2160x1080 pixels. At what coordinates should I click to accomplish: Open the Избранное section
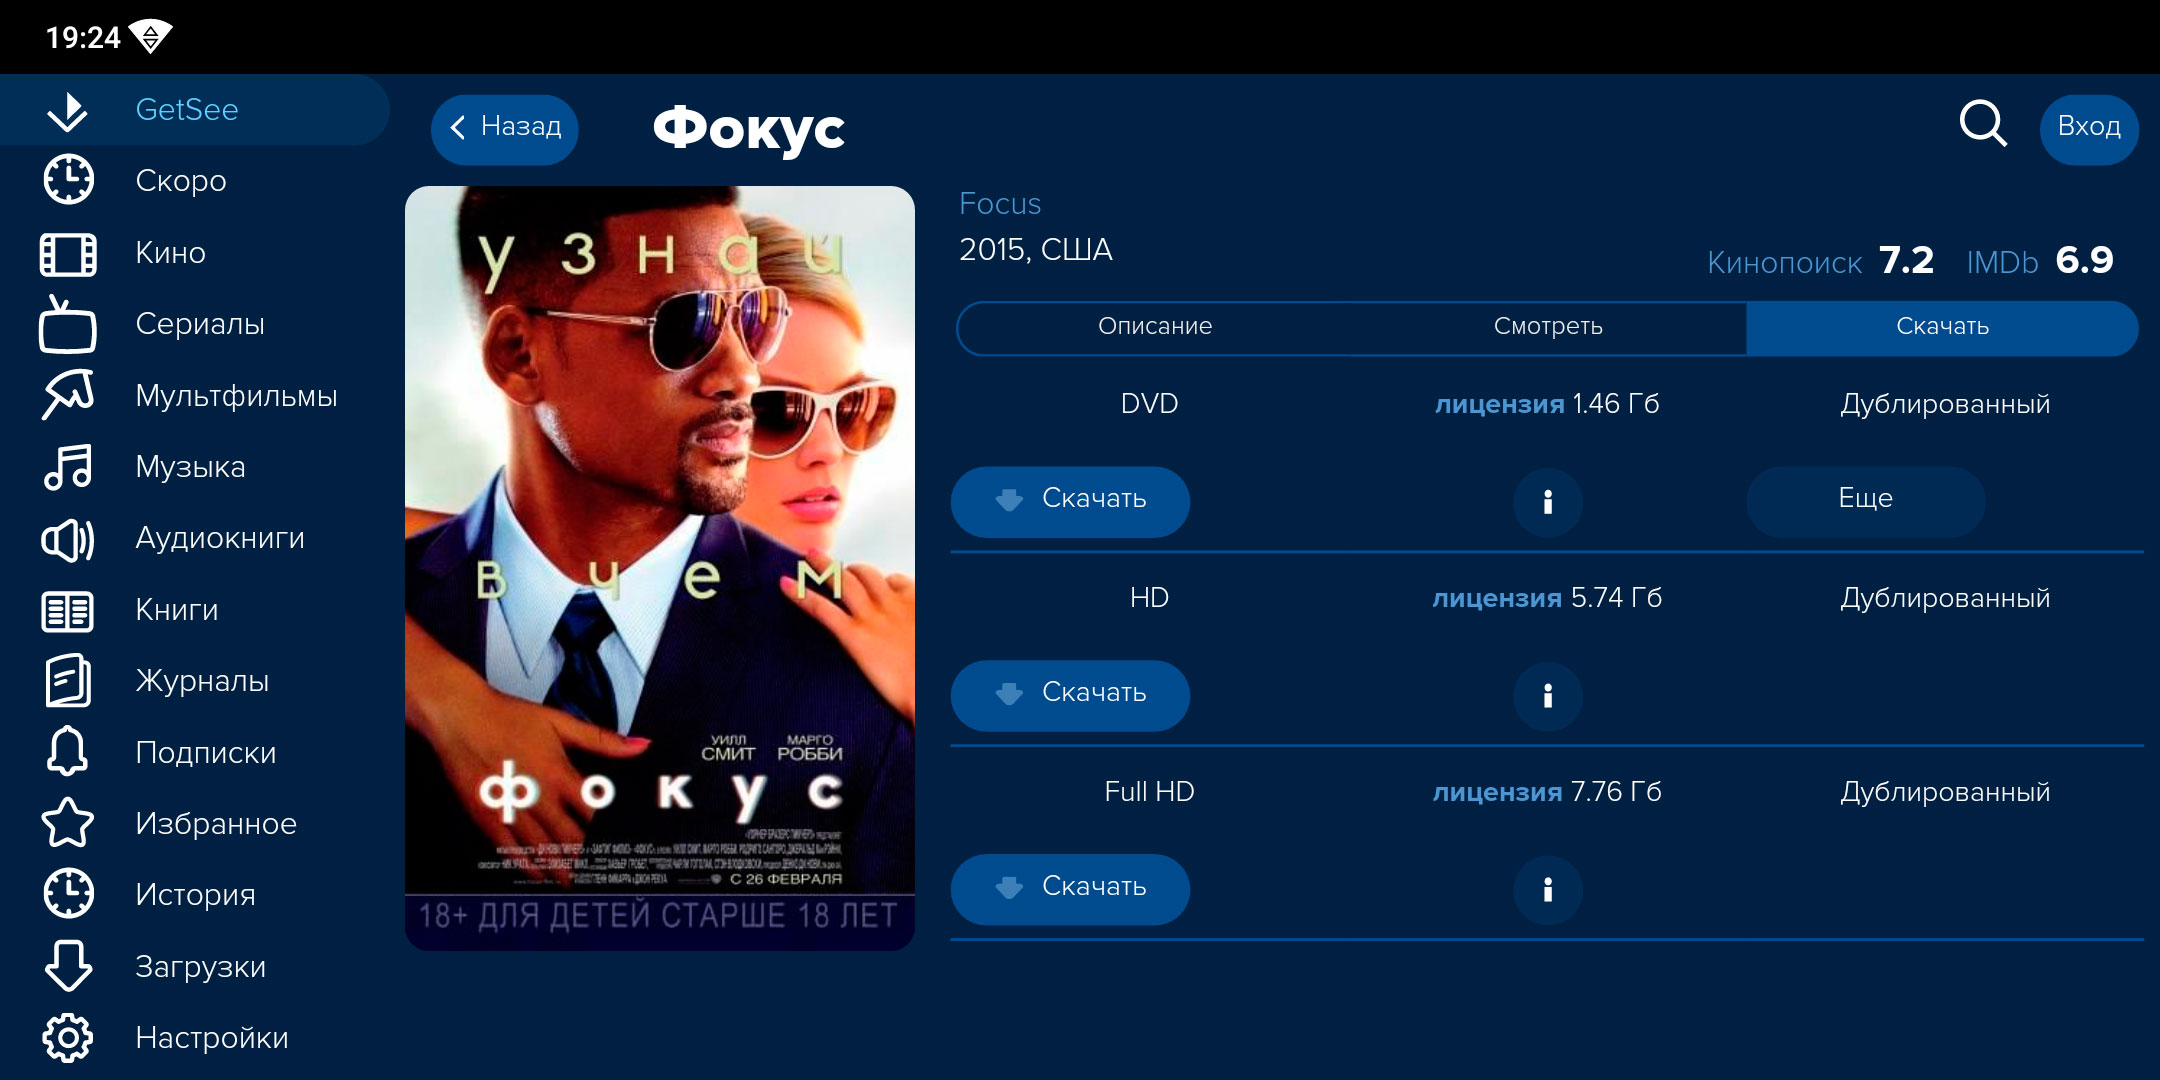pyautogui.click(x=195, y=824)
